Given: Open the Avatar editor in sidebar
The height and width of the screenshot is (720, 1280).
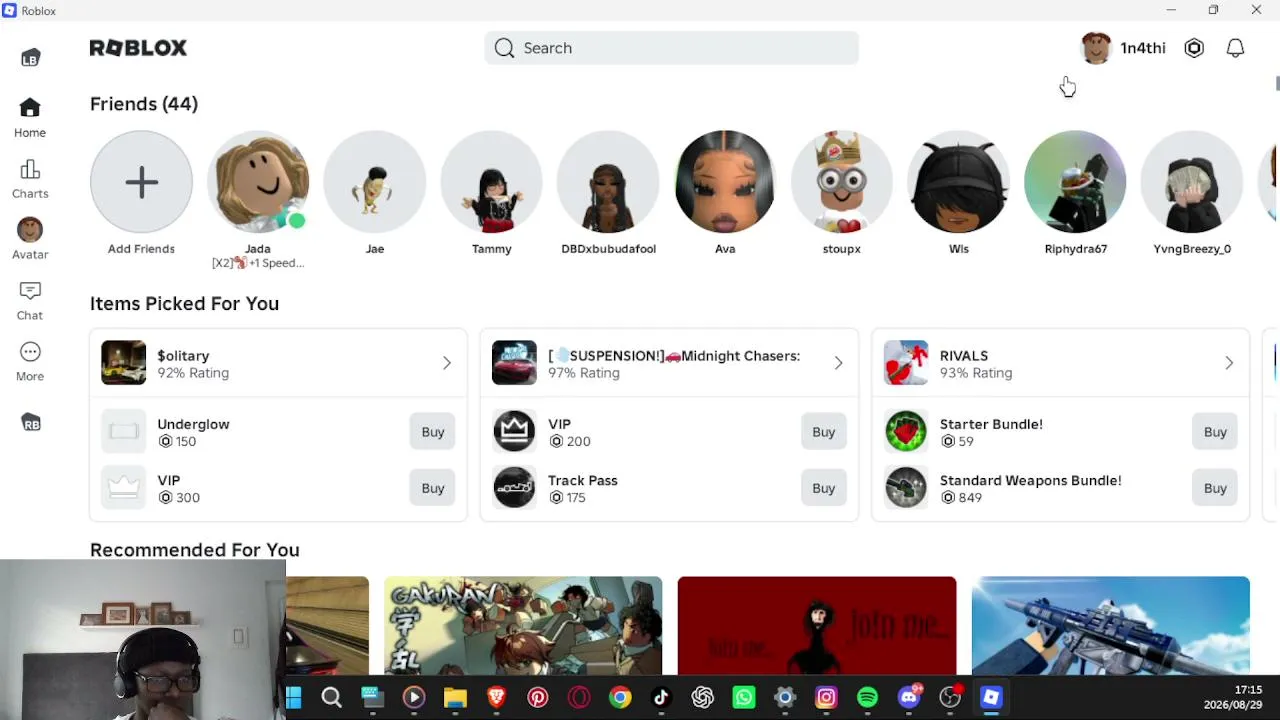Looking at the screenshot, I should tap(30, 240).
